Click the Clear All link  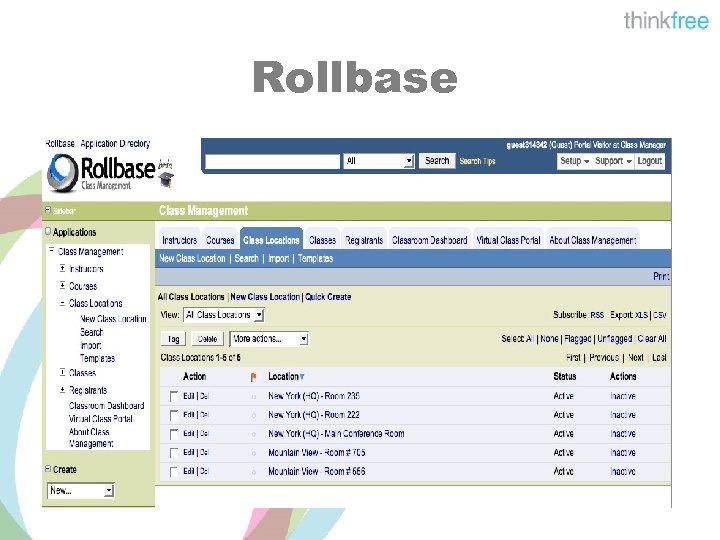point(652,339)
